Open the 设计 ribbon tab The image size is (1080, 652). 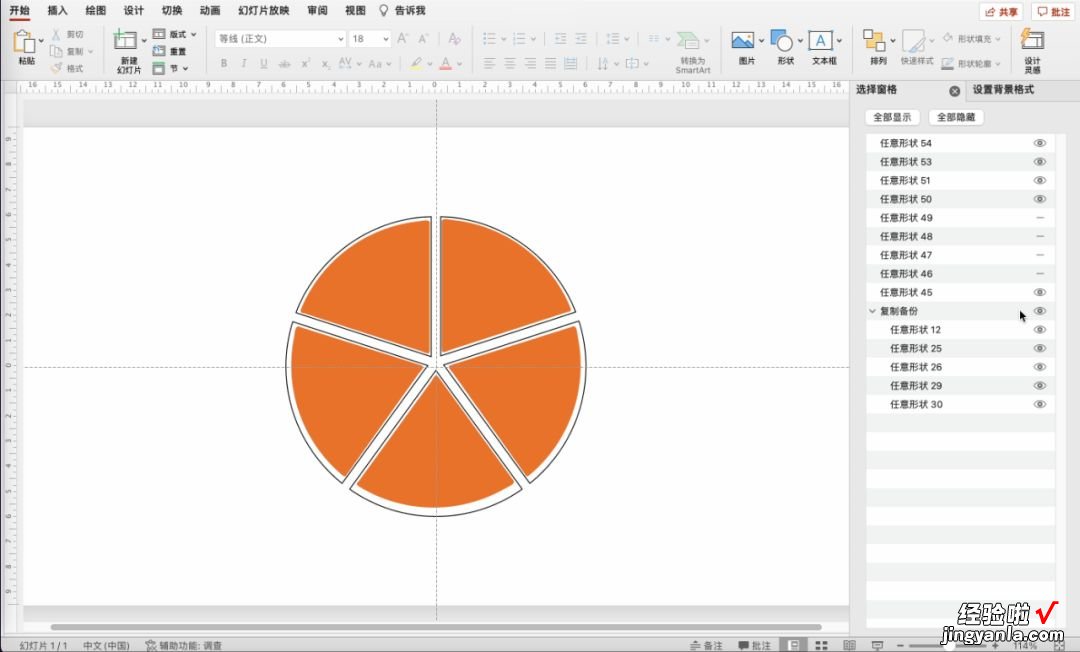tap(134, 10)
